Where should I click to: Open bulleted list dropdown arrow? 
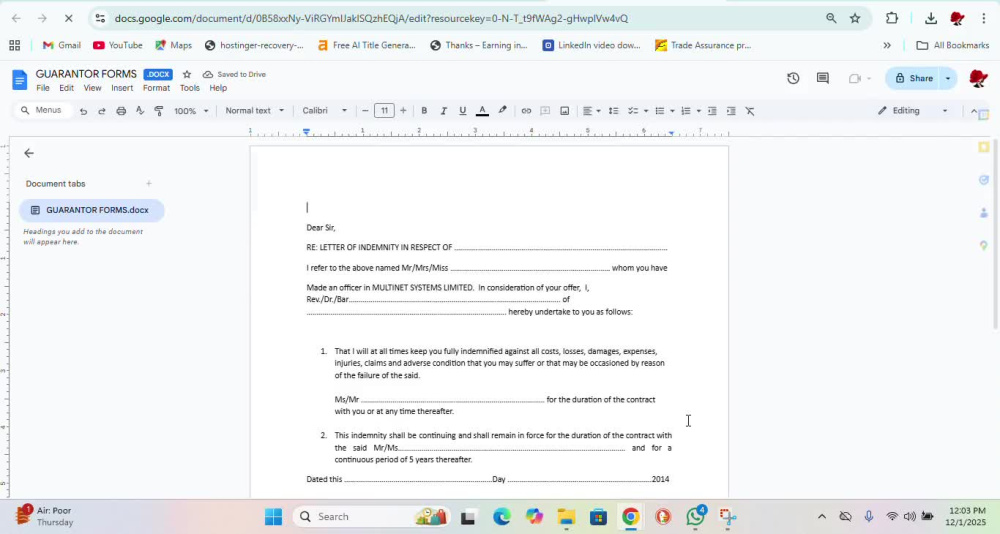click(672, 111)
